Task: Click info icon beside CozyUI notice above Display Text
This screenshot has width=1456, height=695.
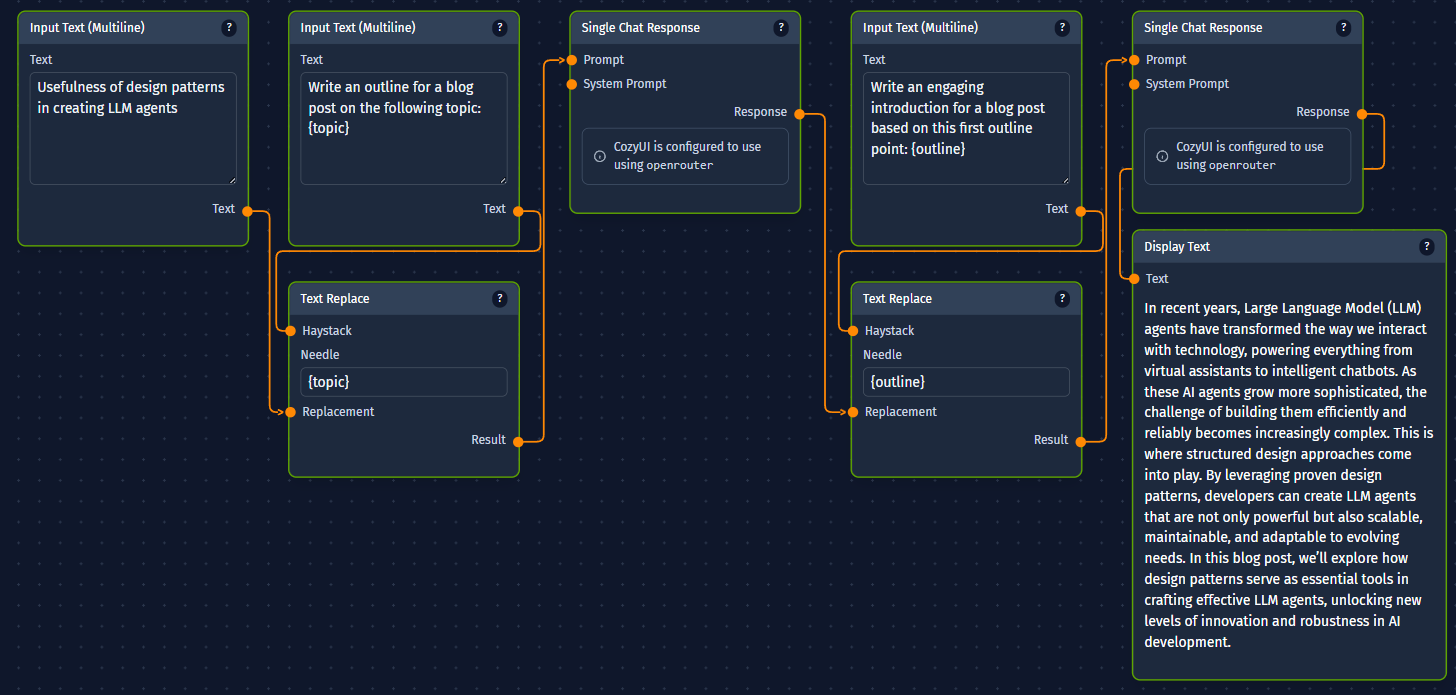Action: click(1162, 156)
